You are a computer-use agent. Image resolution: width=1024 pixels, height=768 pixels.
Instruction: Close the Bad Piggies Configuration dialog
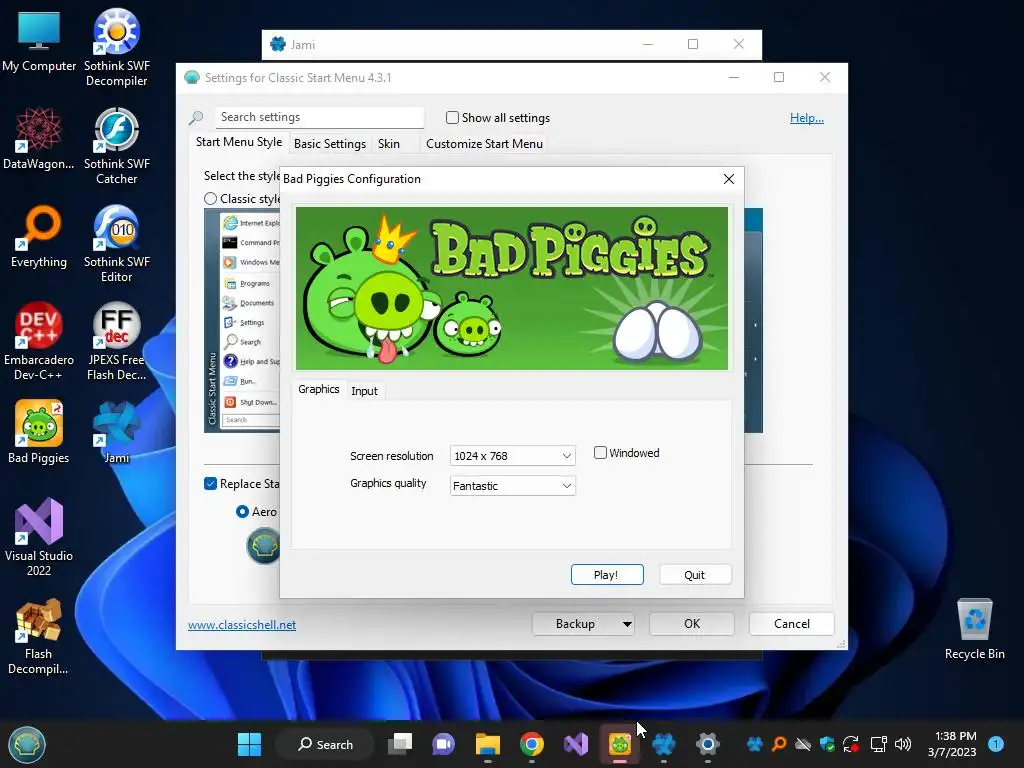(x=729, y=179)
